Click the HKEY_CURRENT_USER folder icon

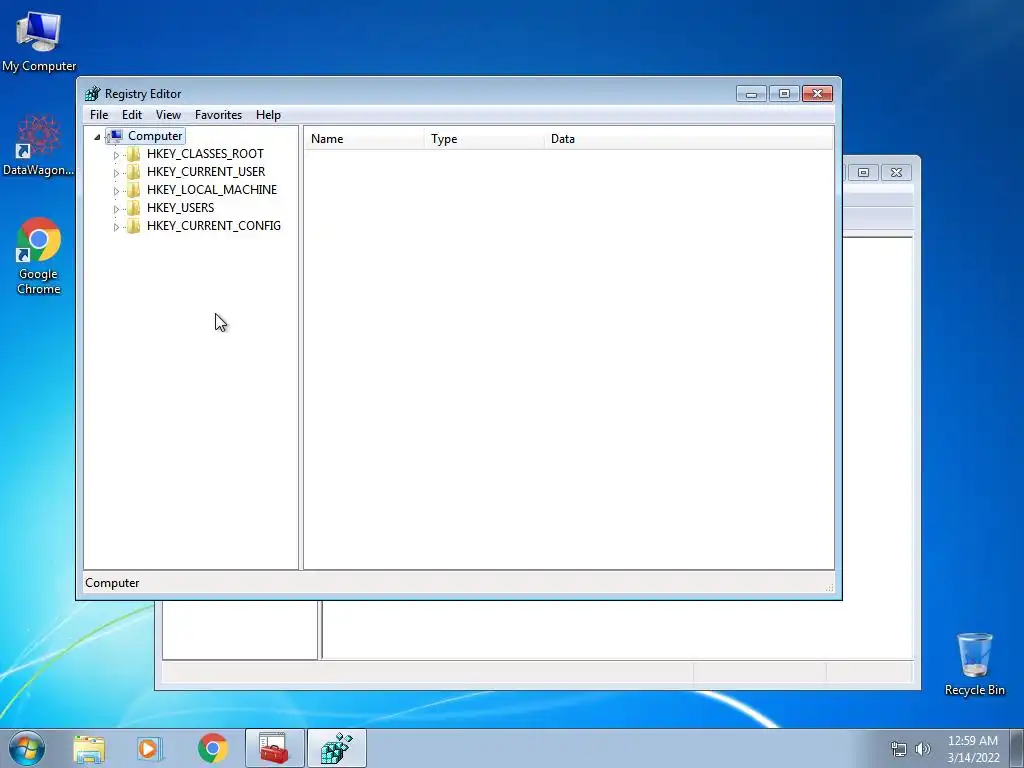click(x=133, y=172)
